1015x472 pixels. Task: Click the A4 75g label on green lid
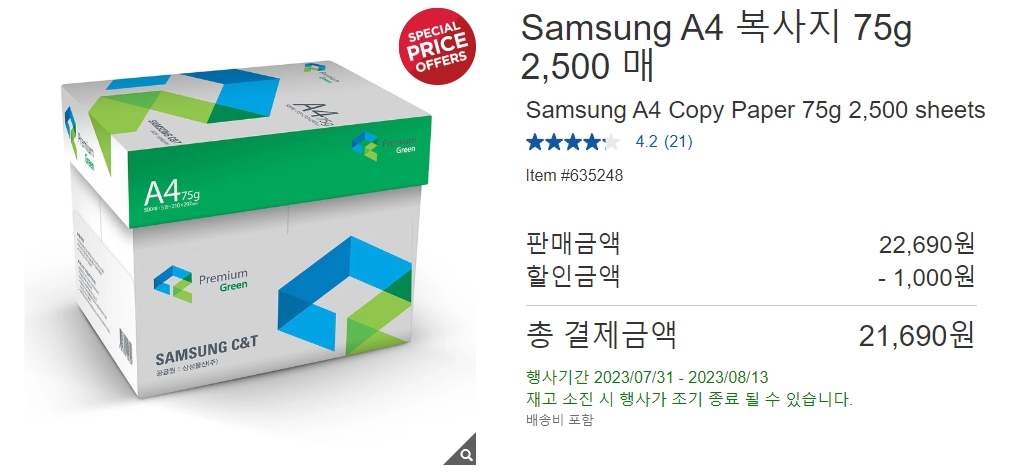pos(172,194)
